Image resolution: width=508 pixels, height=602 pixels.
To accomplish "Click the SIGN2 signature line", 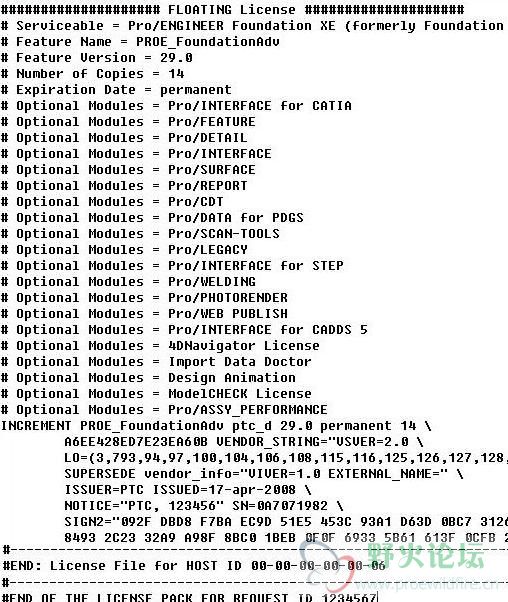I will coord(286,522).
